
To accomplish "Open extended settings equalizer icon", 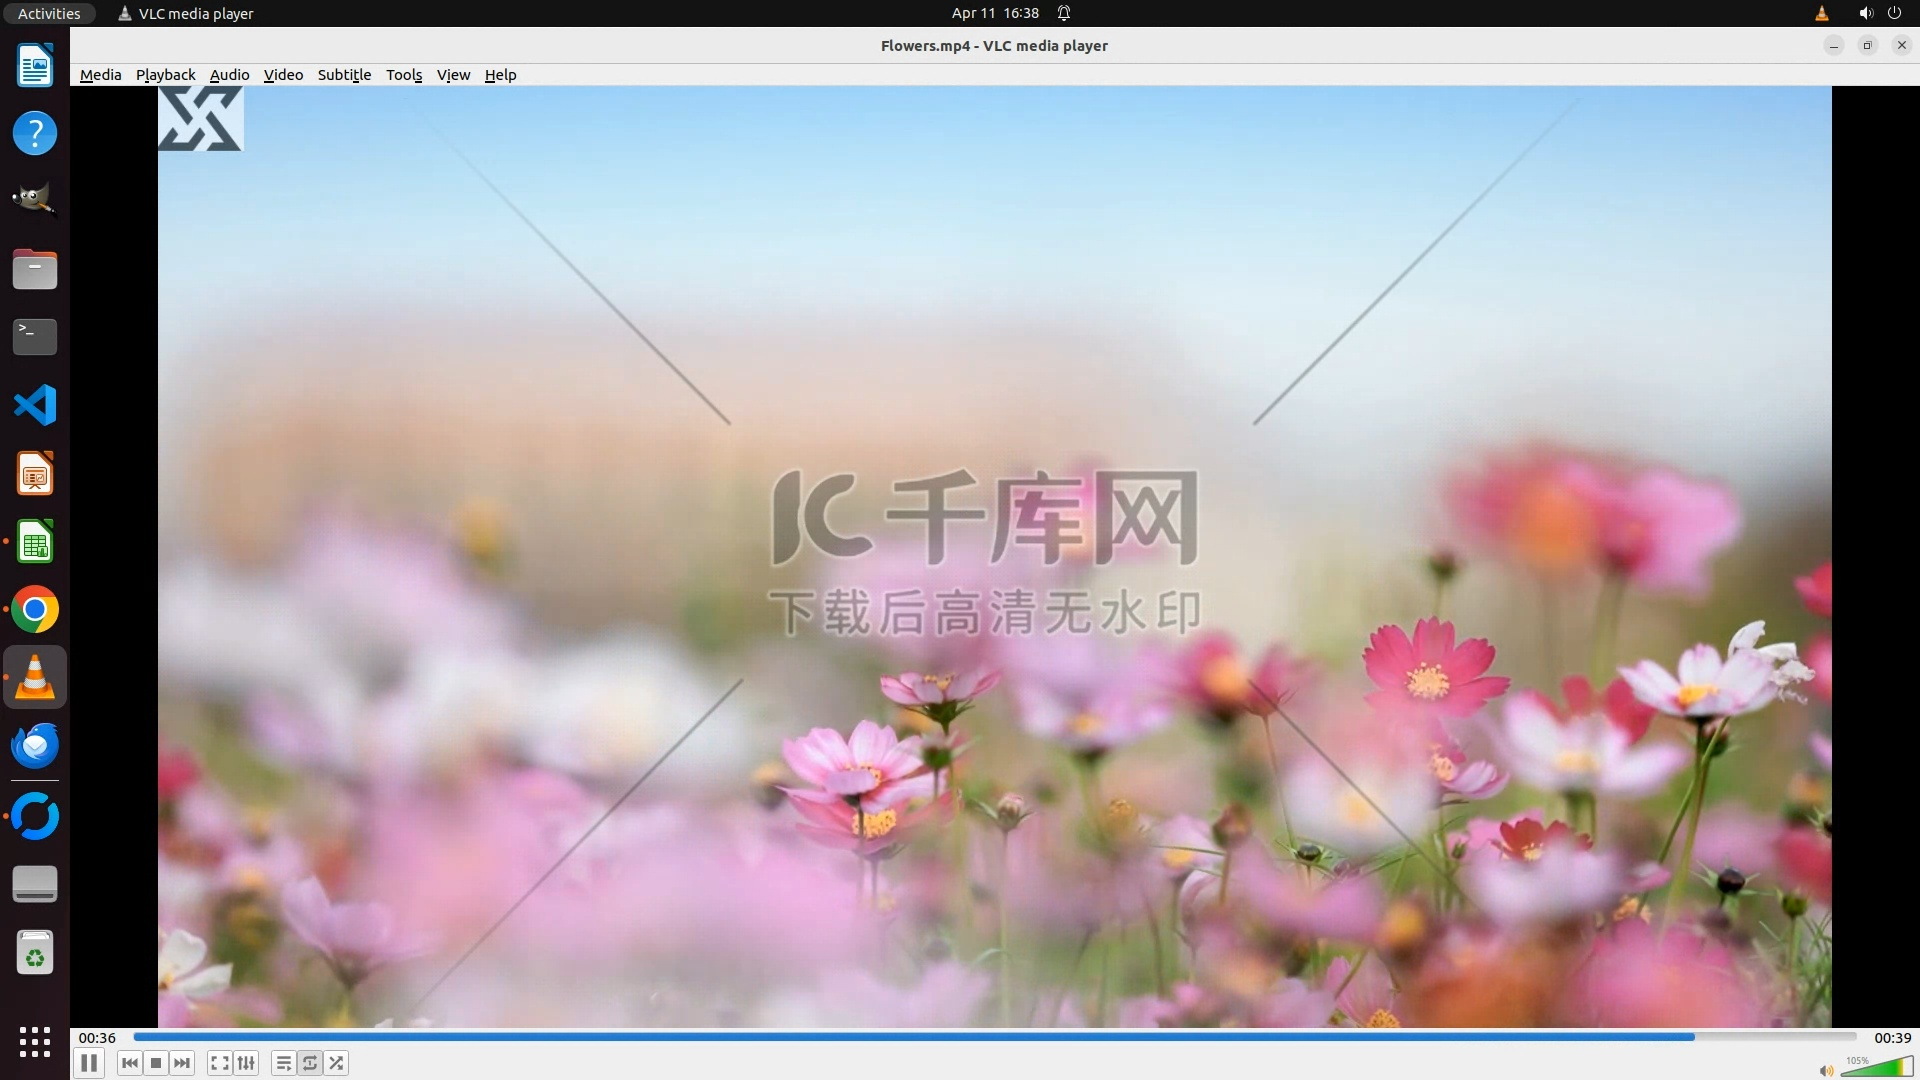I will [x=246, y=1063].
